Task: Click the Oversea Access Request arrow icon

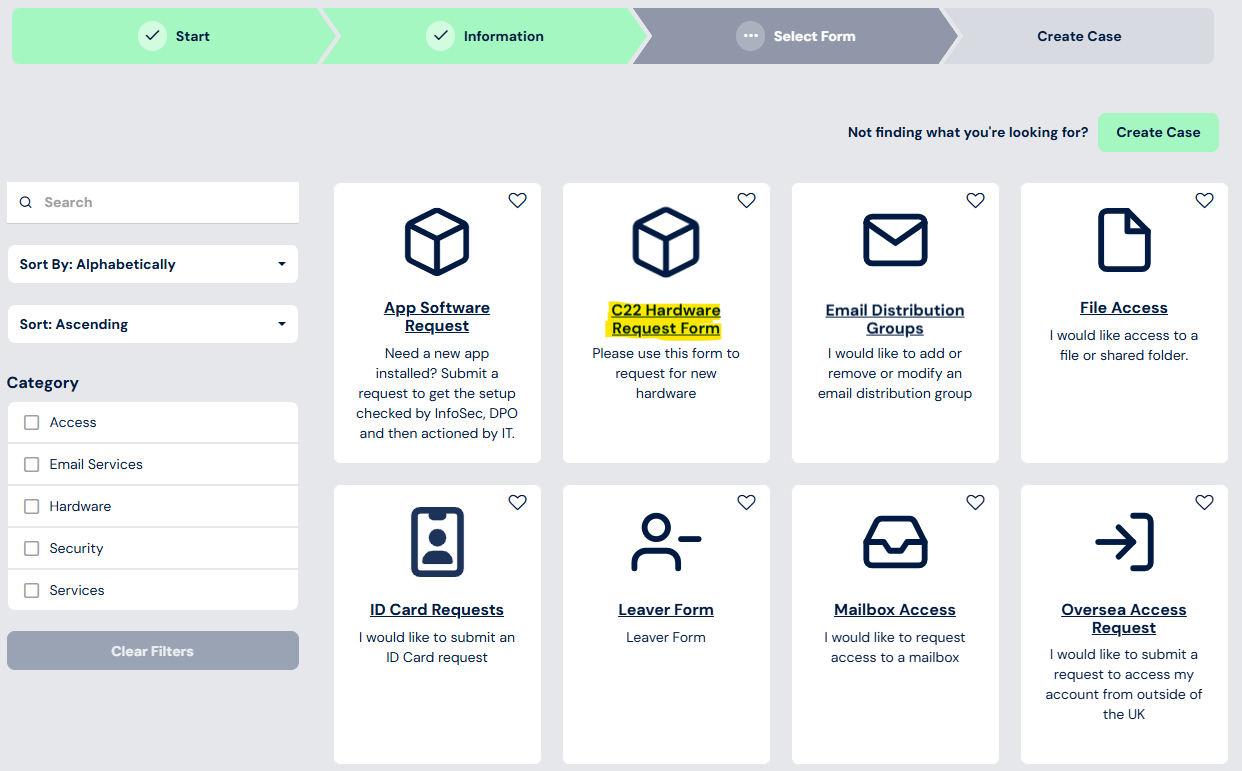Action: click(x=1124, y=542)
